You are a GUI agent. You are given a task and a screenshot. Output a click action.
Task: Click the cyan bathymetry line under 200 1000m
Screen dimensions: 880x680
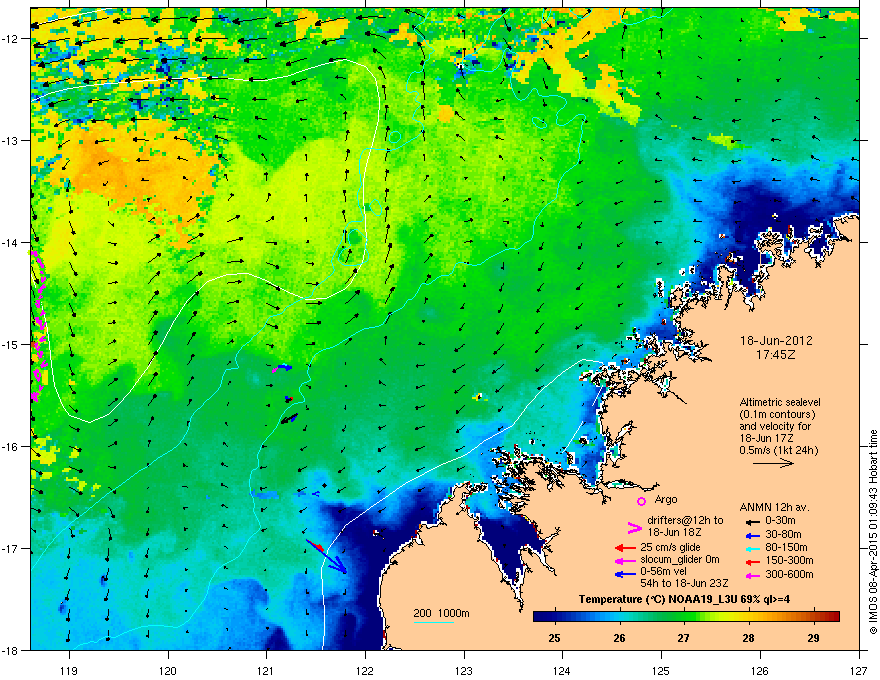coord(433,622)
